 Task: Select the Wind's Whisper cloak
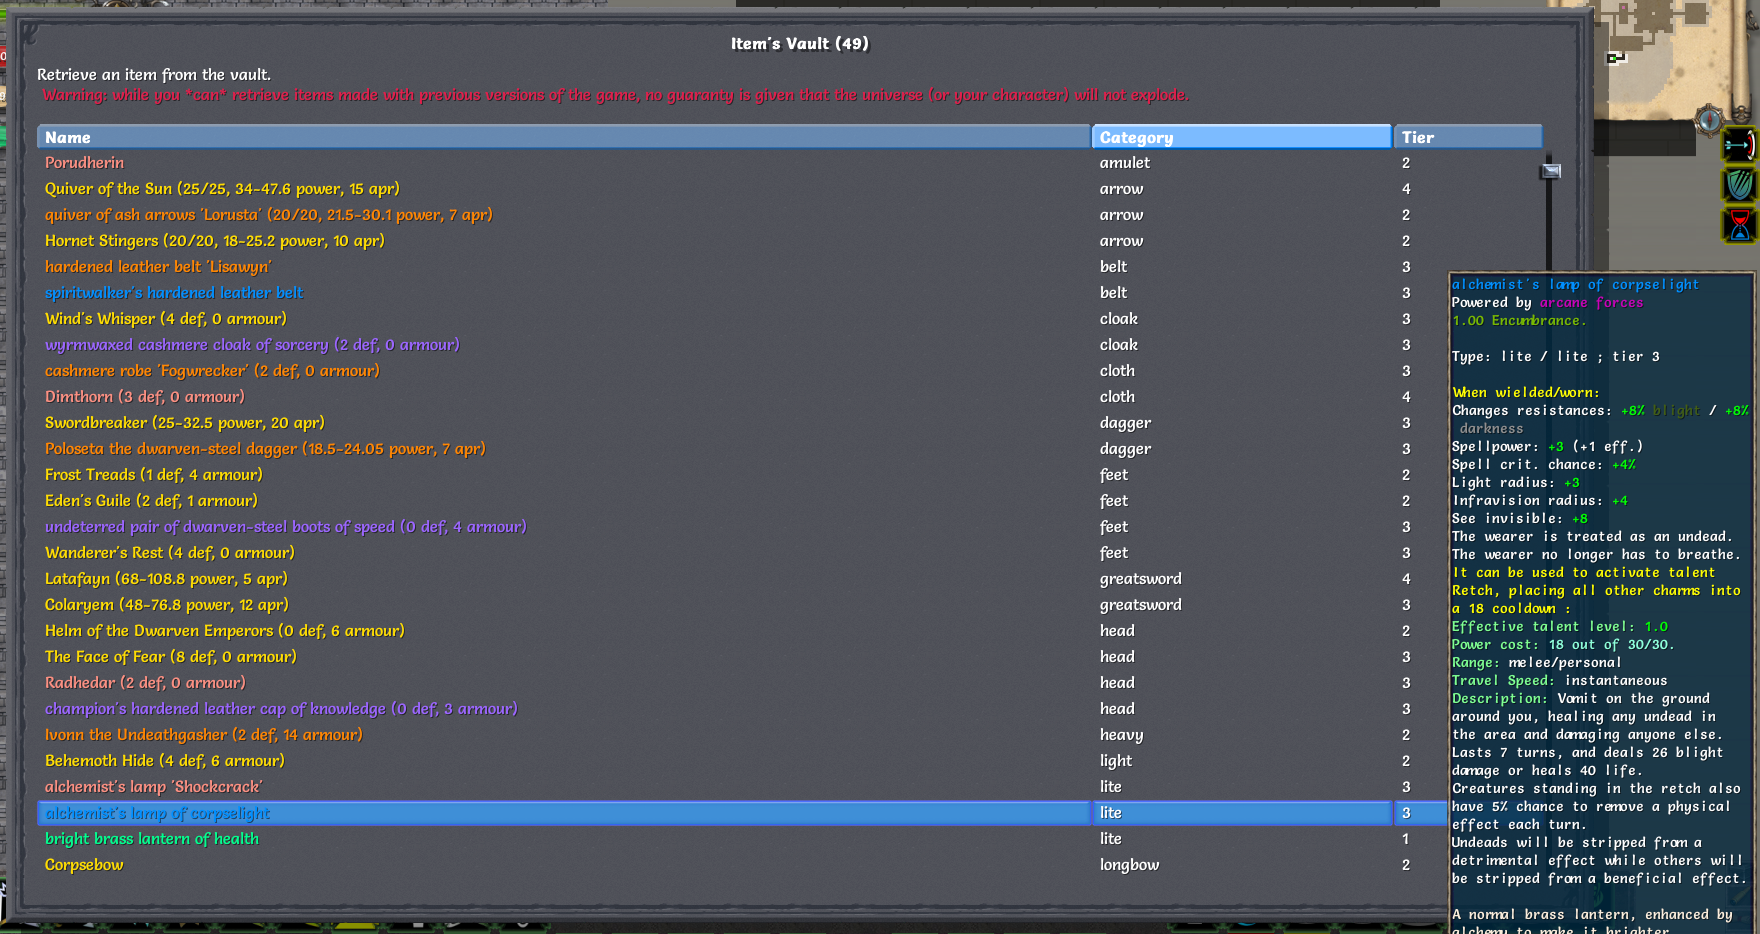564,319
